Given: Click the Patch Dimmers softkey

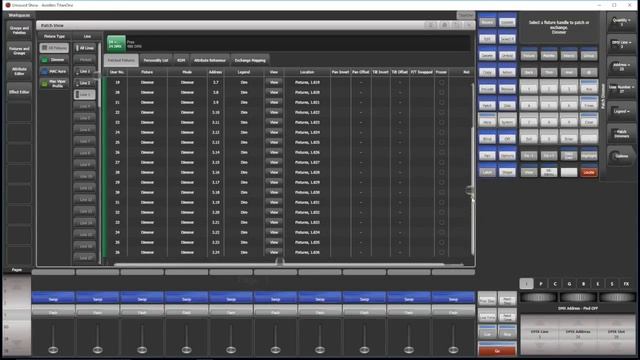Looking at the screenshot, I should [x=621, y=133].
